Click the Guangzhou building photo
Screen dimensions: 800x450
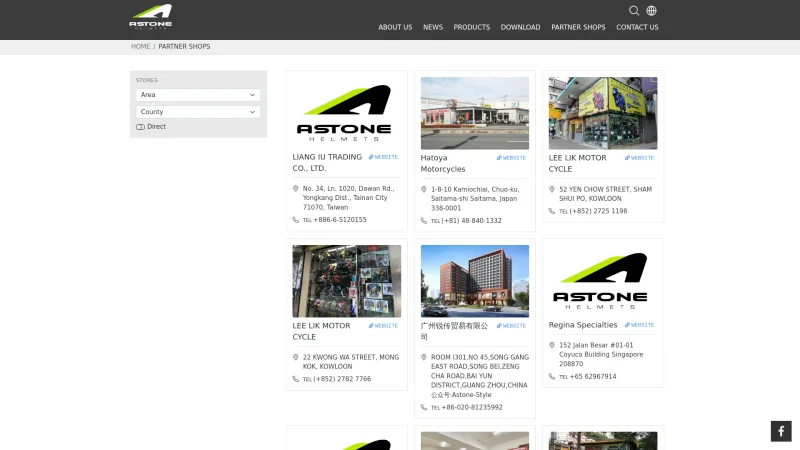click(x=474, y=281)
